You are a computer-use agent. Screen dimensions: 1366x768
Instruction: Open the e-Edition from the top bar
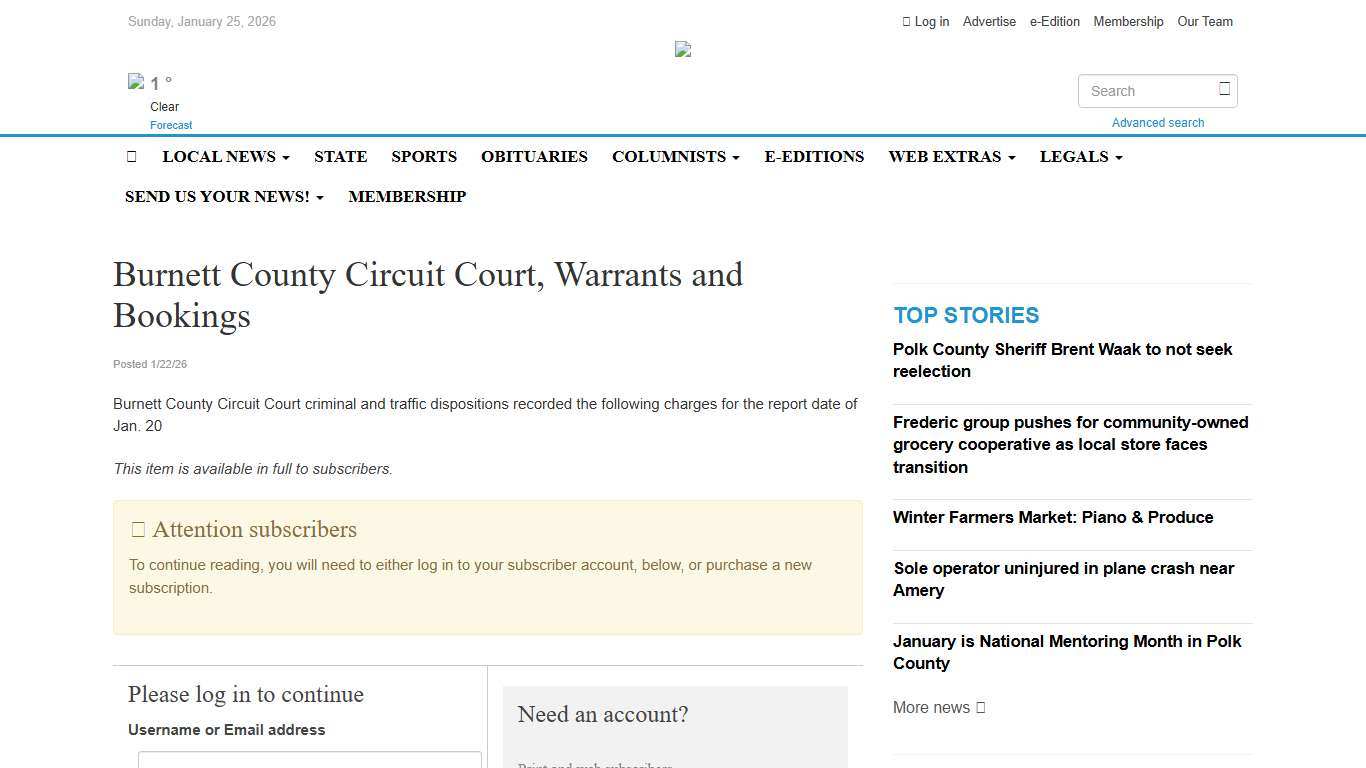click(x=1054, y=21)
